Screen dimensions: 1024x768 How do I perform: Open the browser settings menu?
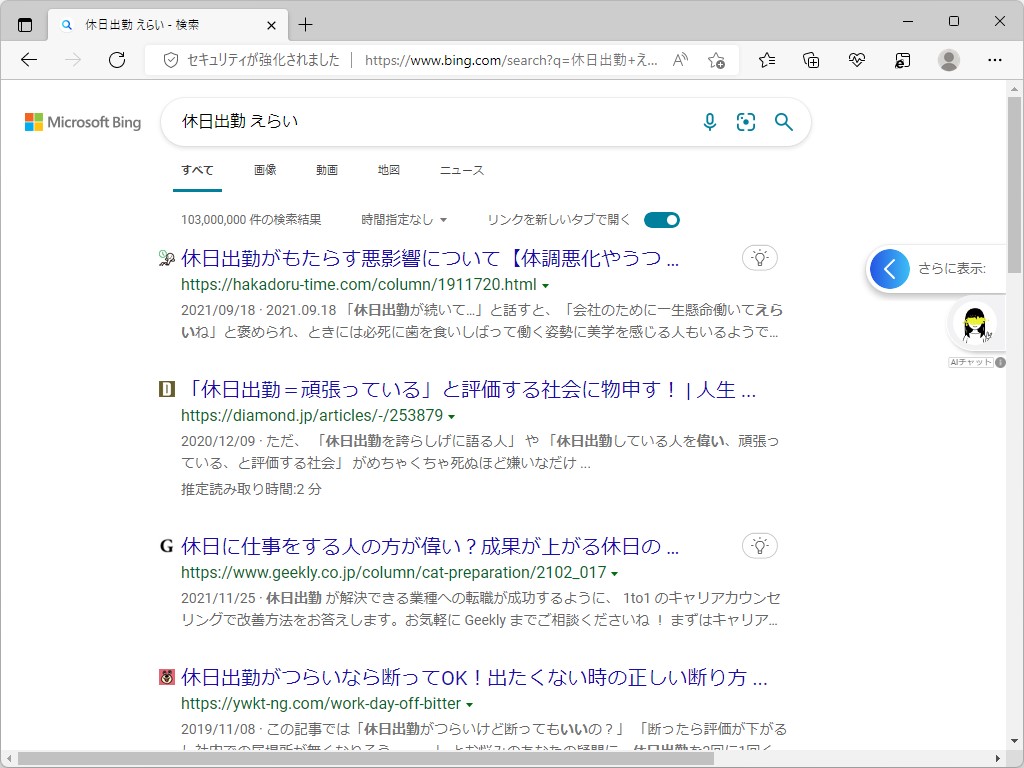point(995,60)
